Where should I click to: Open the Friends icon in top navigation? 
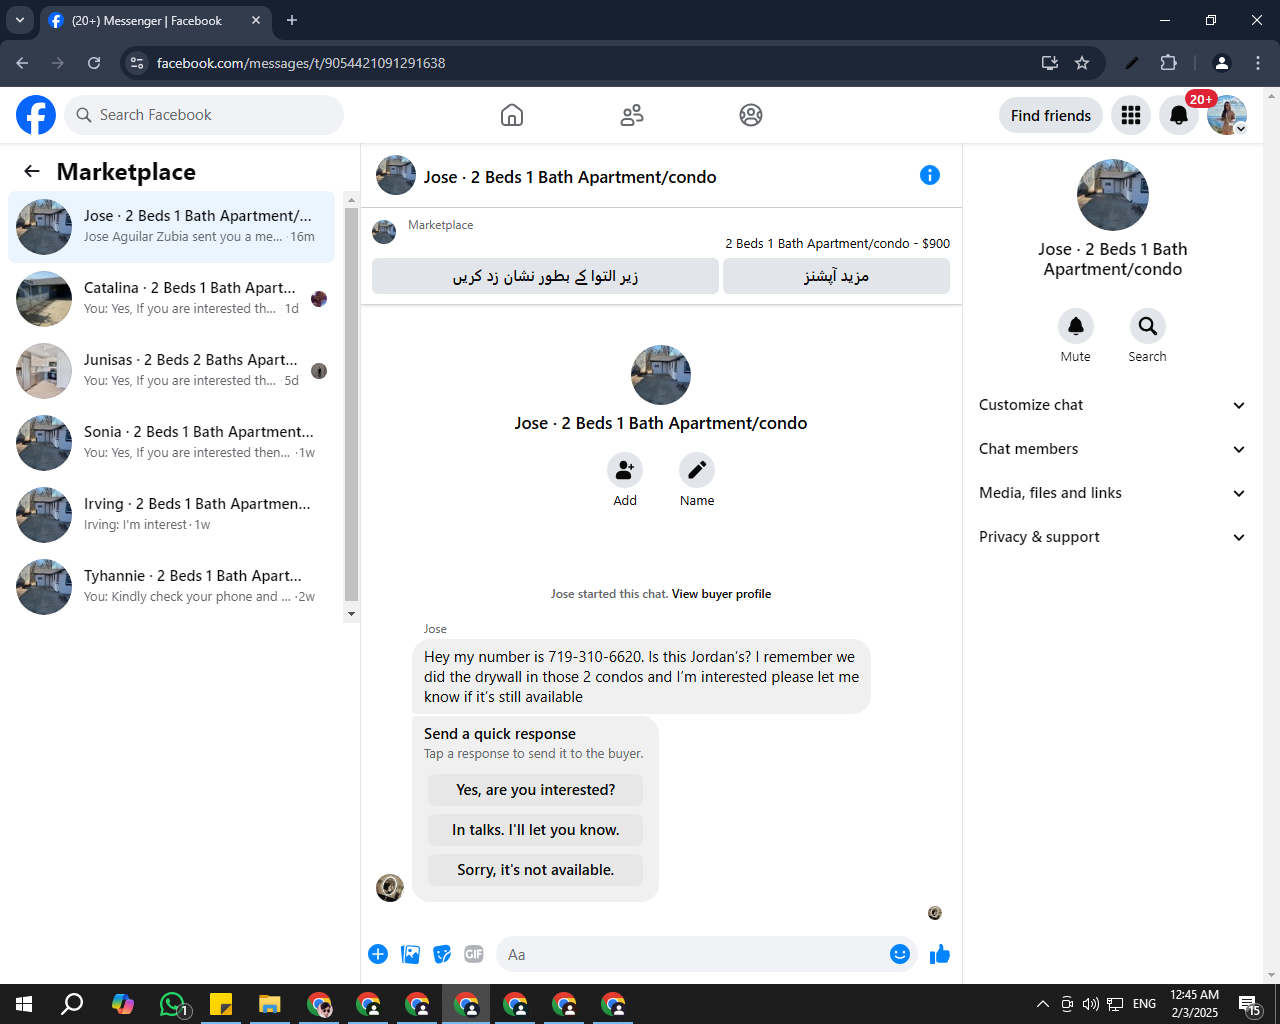(x=632, y=115)
